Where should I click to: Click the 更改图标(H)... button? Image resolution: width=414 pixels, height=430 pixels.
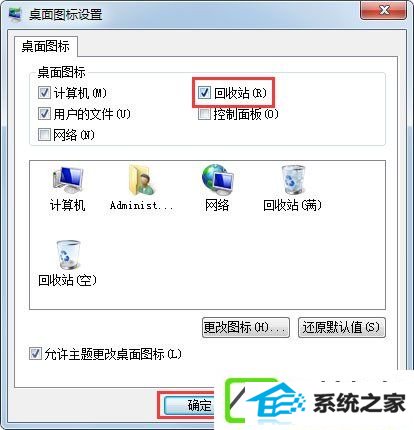[246, 327]
